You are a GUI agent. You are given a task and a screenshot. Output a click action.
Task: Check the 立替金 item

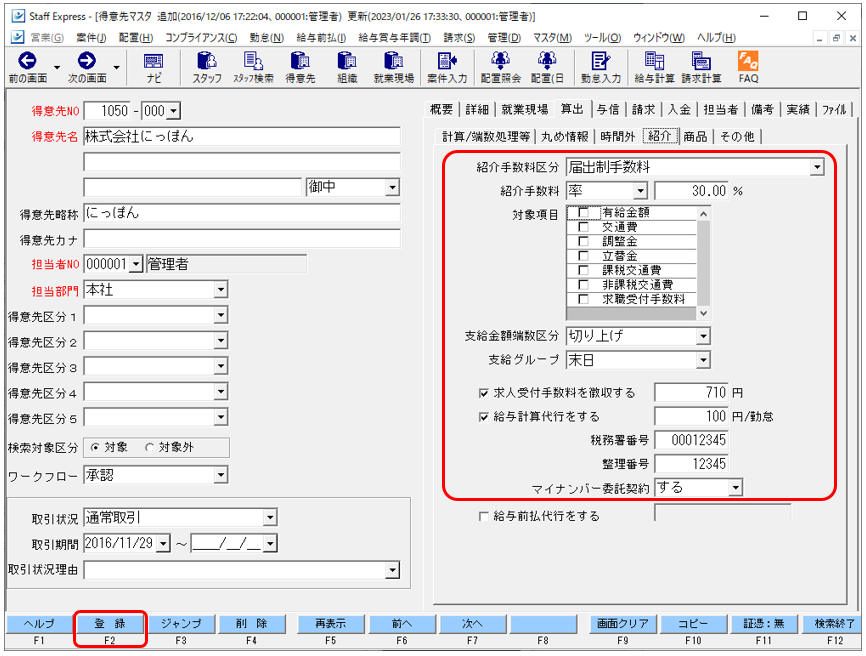click(x=583, y=256)
